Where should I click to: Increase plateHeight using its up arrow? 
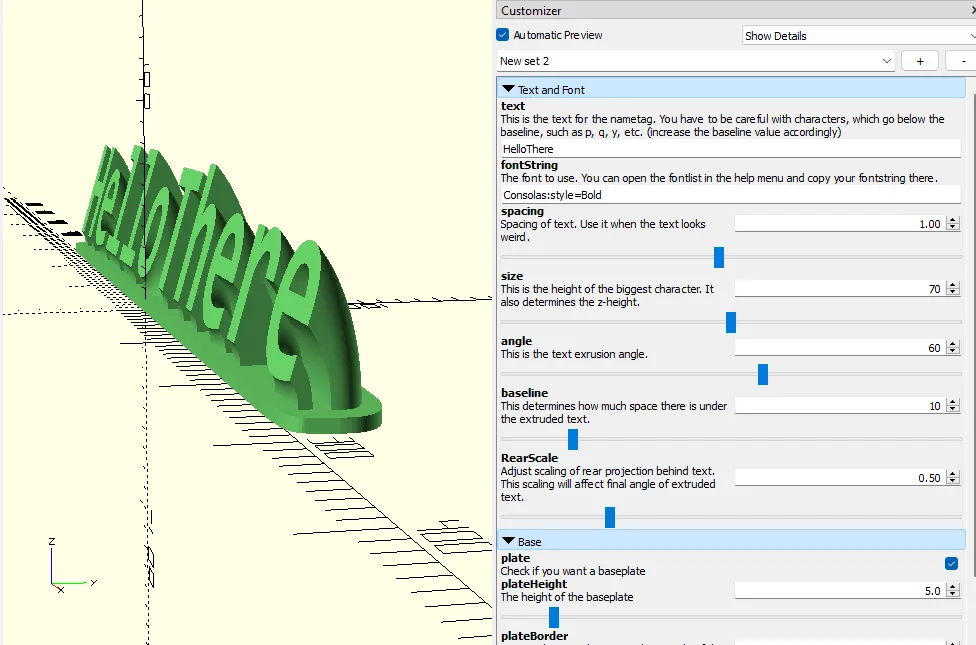951,586
